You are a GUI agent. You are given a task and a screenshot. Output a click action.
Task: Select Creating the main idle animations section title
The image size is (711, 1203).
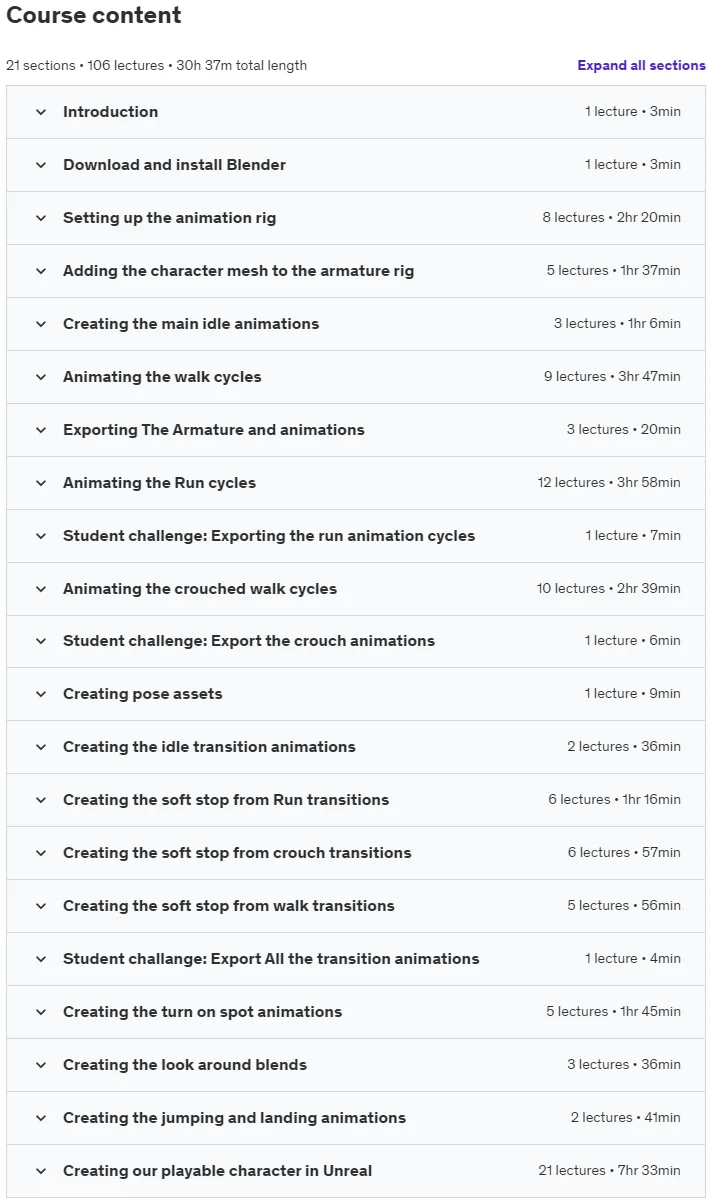(191, 324)
